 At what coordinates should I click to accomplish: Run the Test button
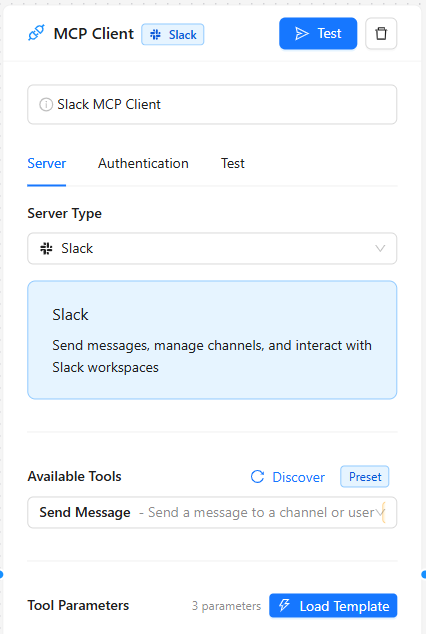click(318, 34)
